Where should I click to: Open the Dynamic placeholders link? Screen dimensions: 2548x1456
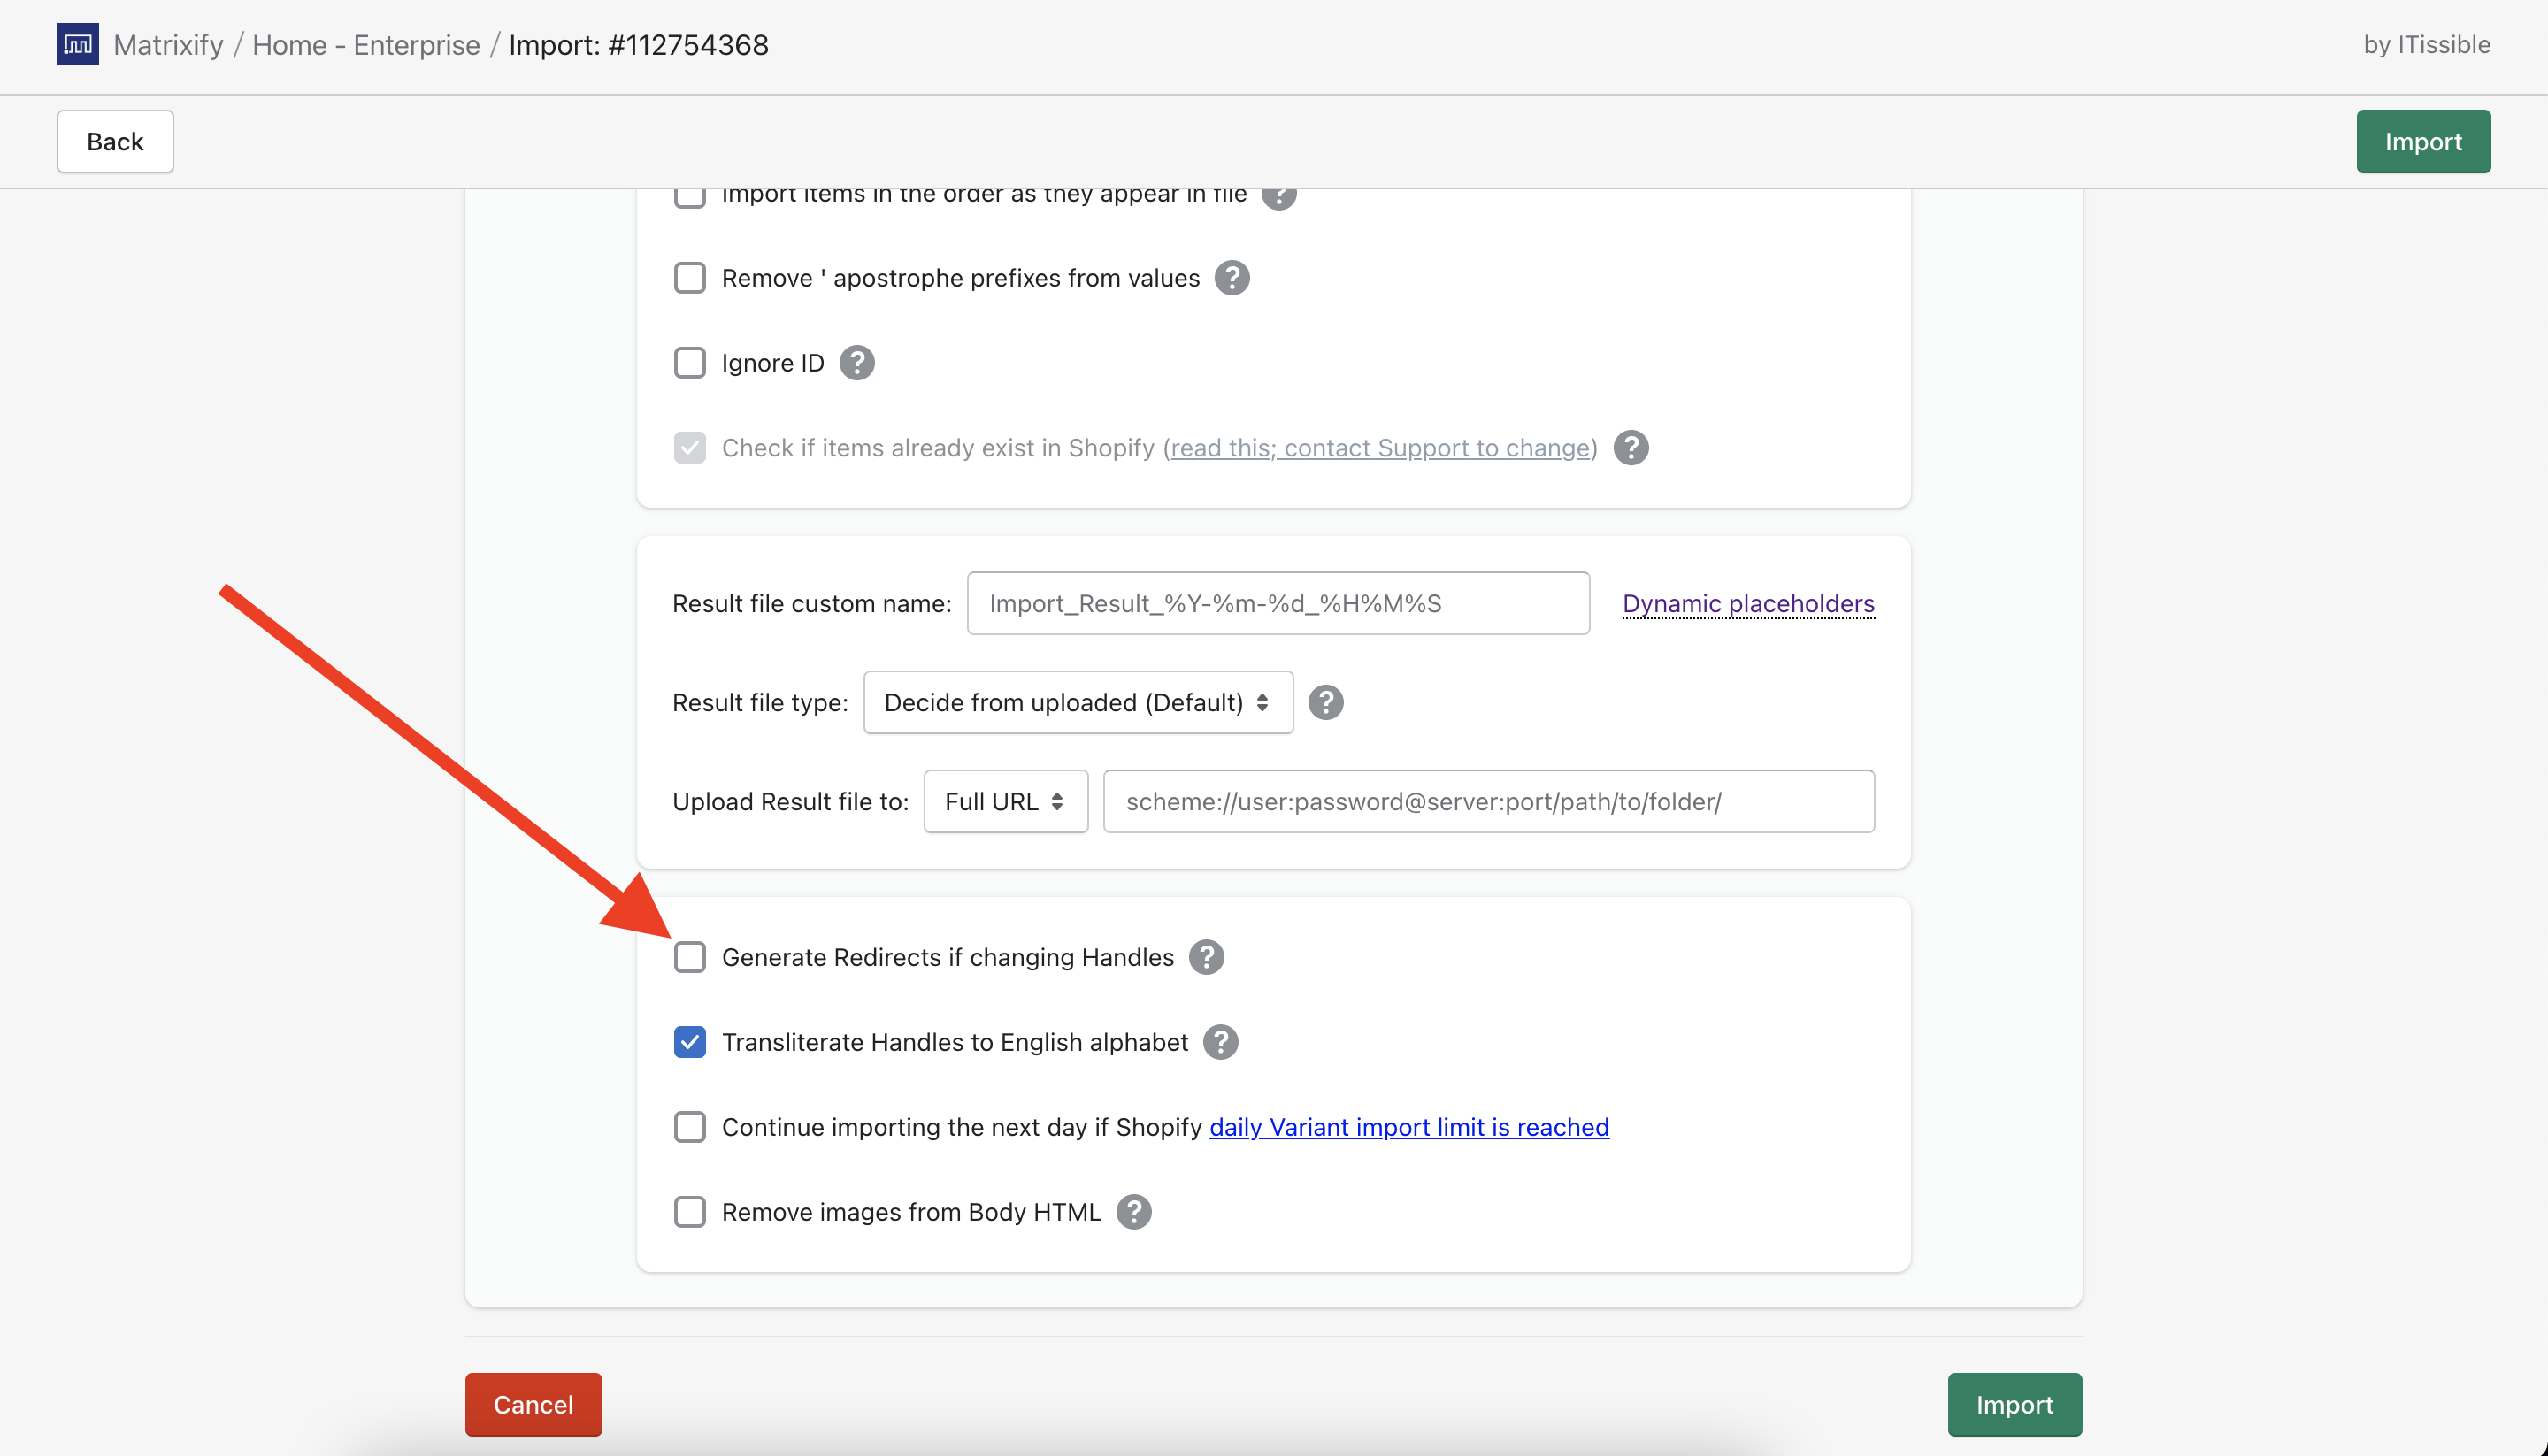pyautogui.click(x=1747, y=604)
